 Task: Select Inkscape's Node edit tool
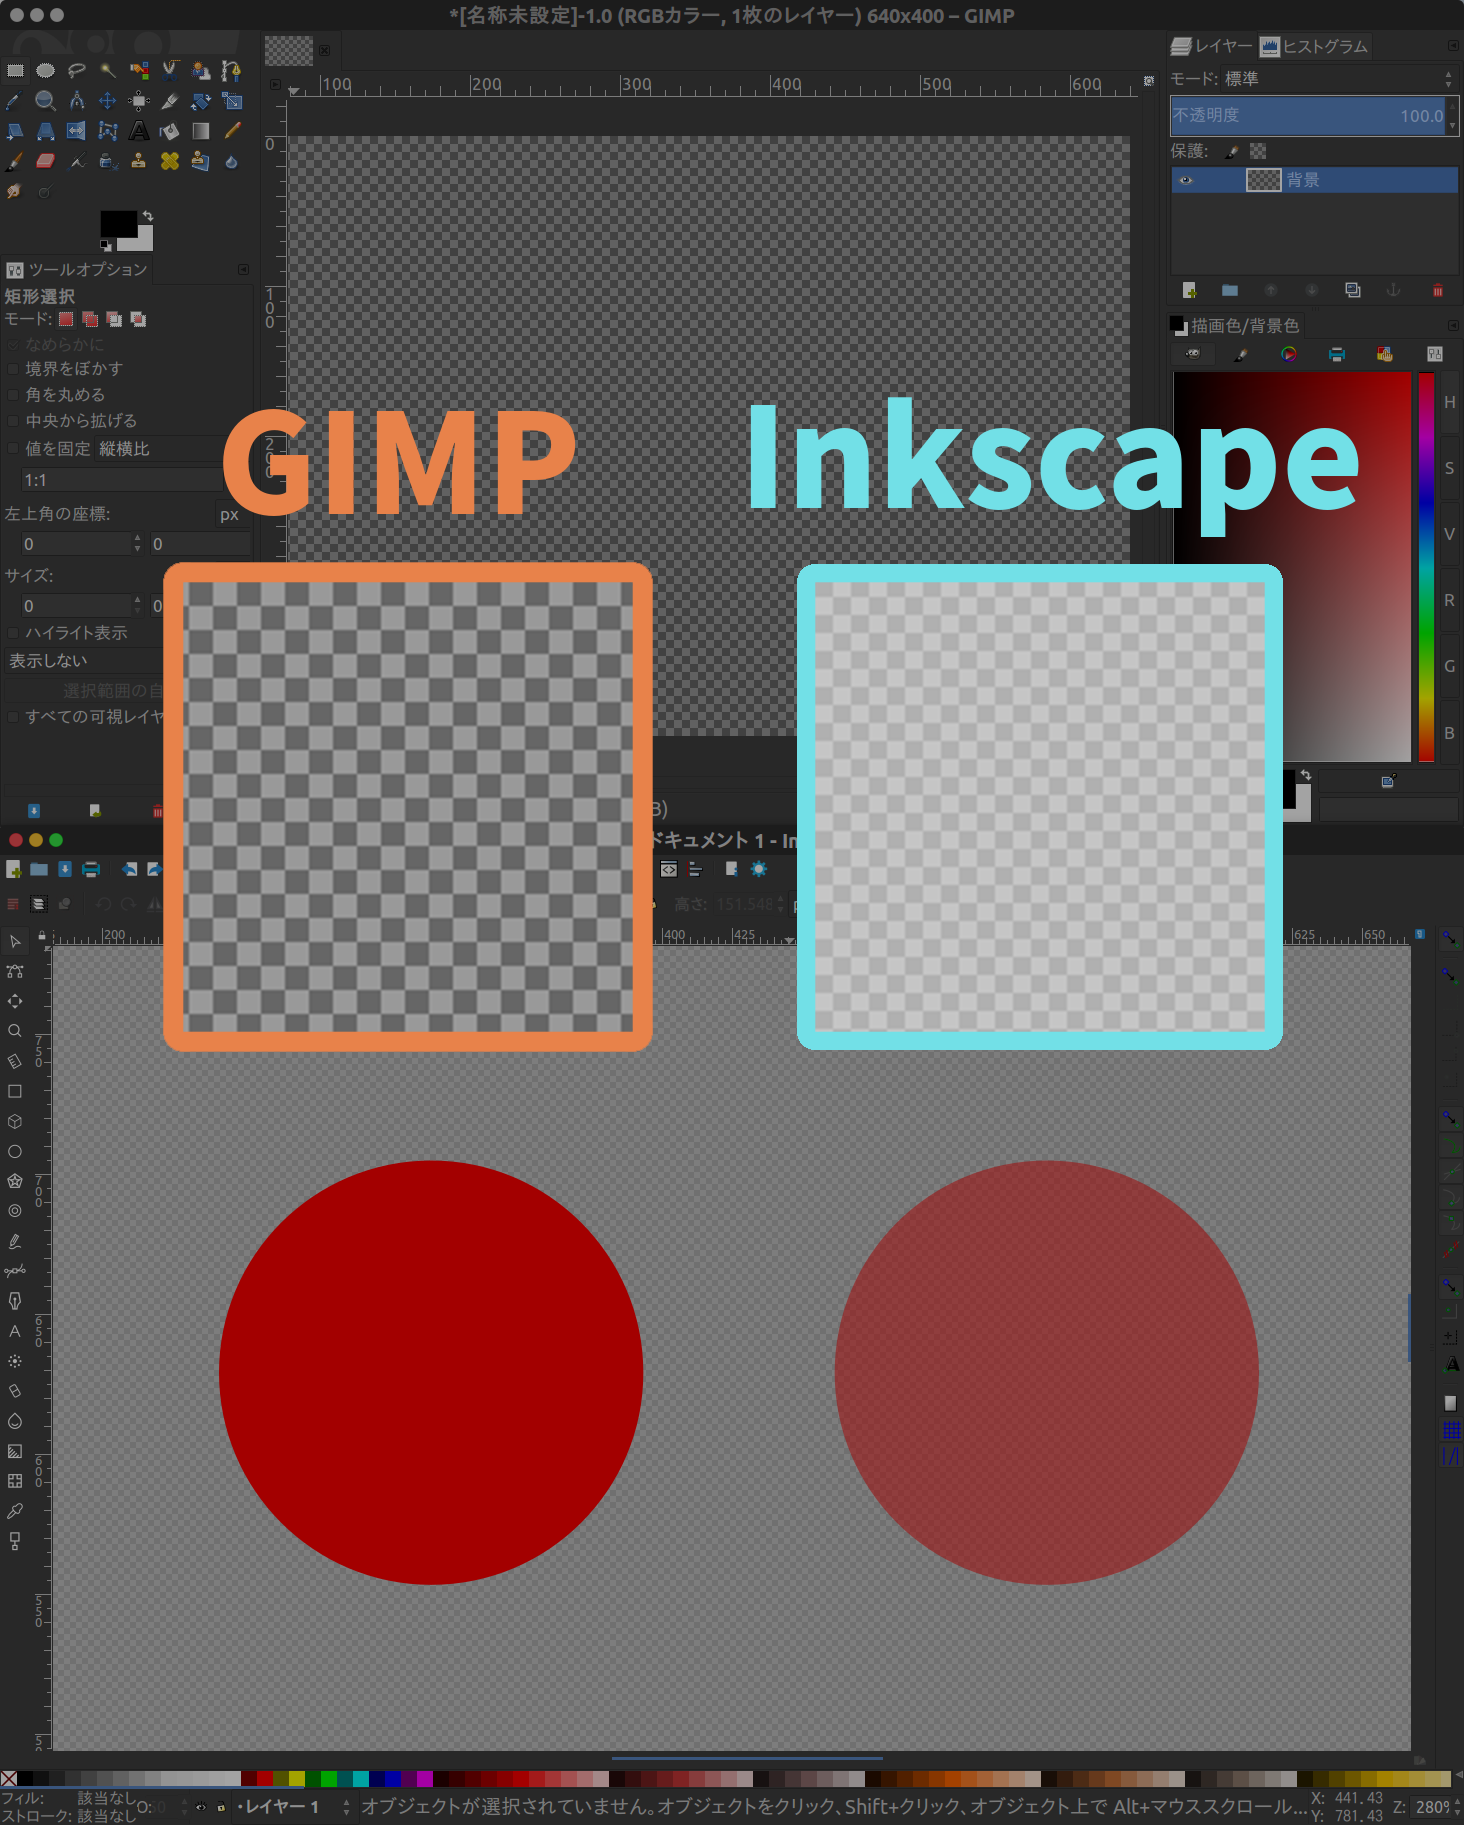(x=15, y=971)
